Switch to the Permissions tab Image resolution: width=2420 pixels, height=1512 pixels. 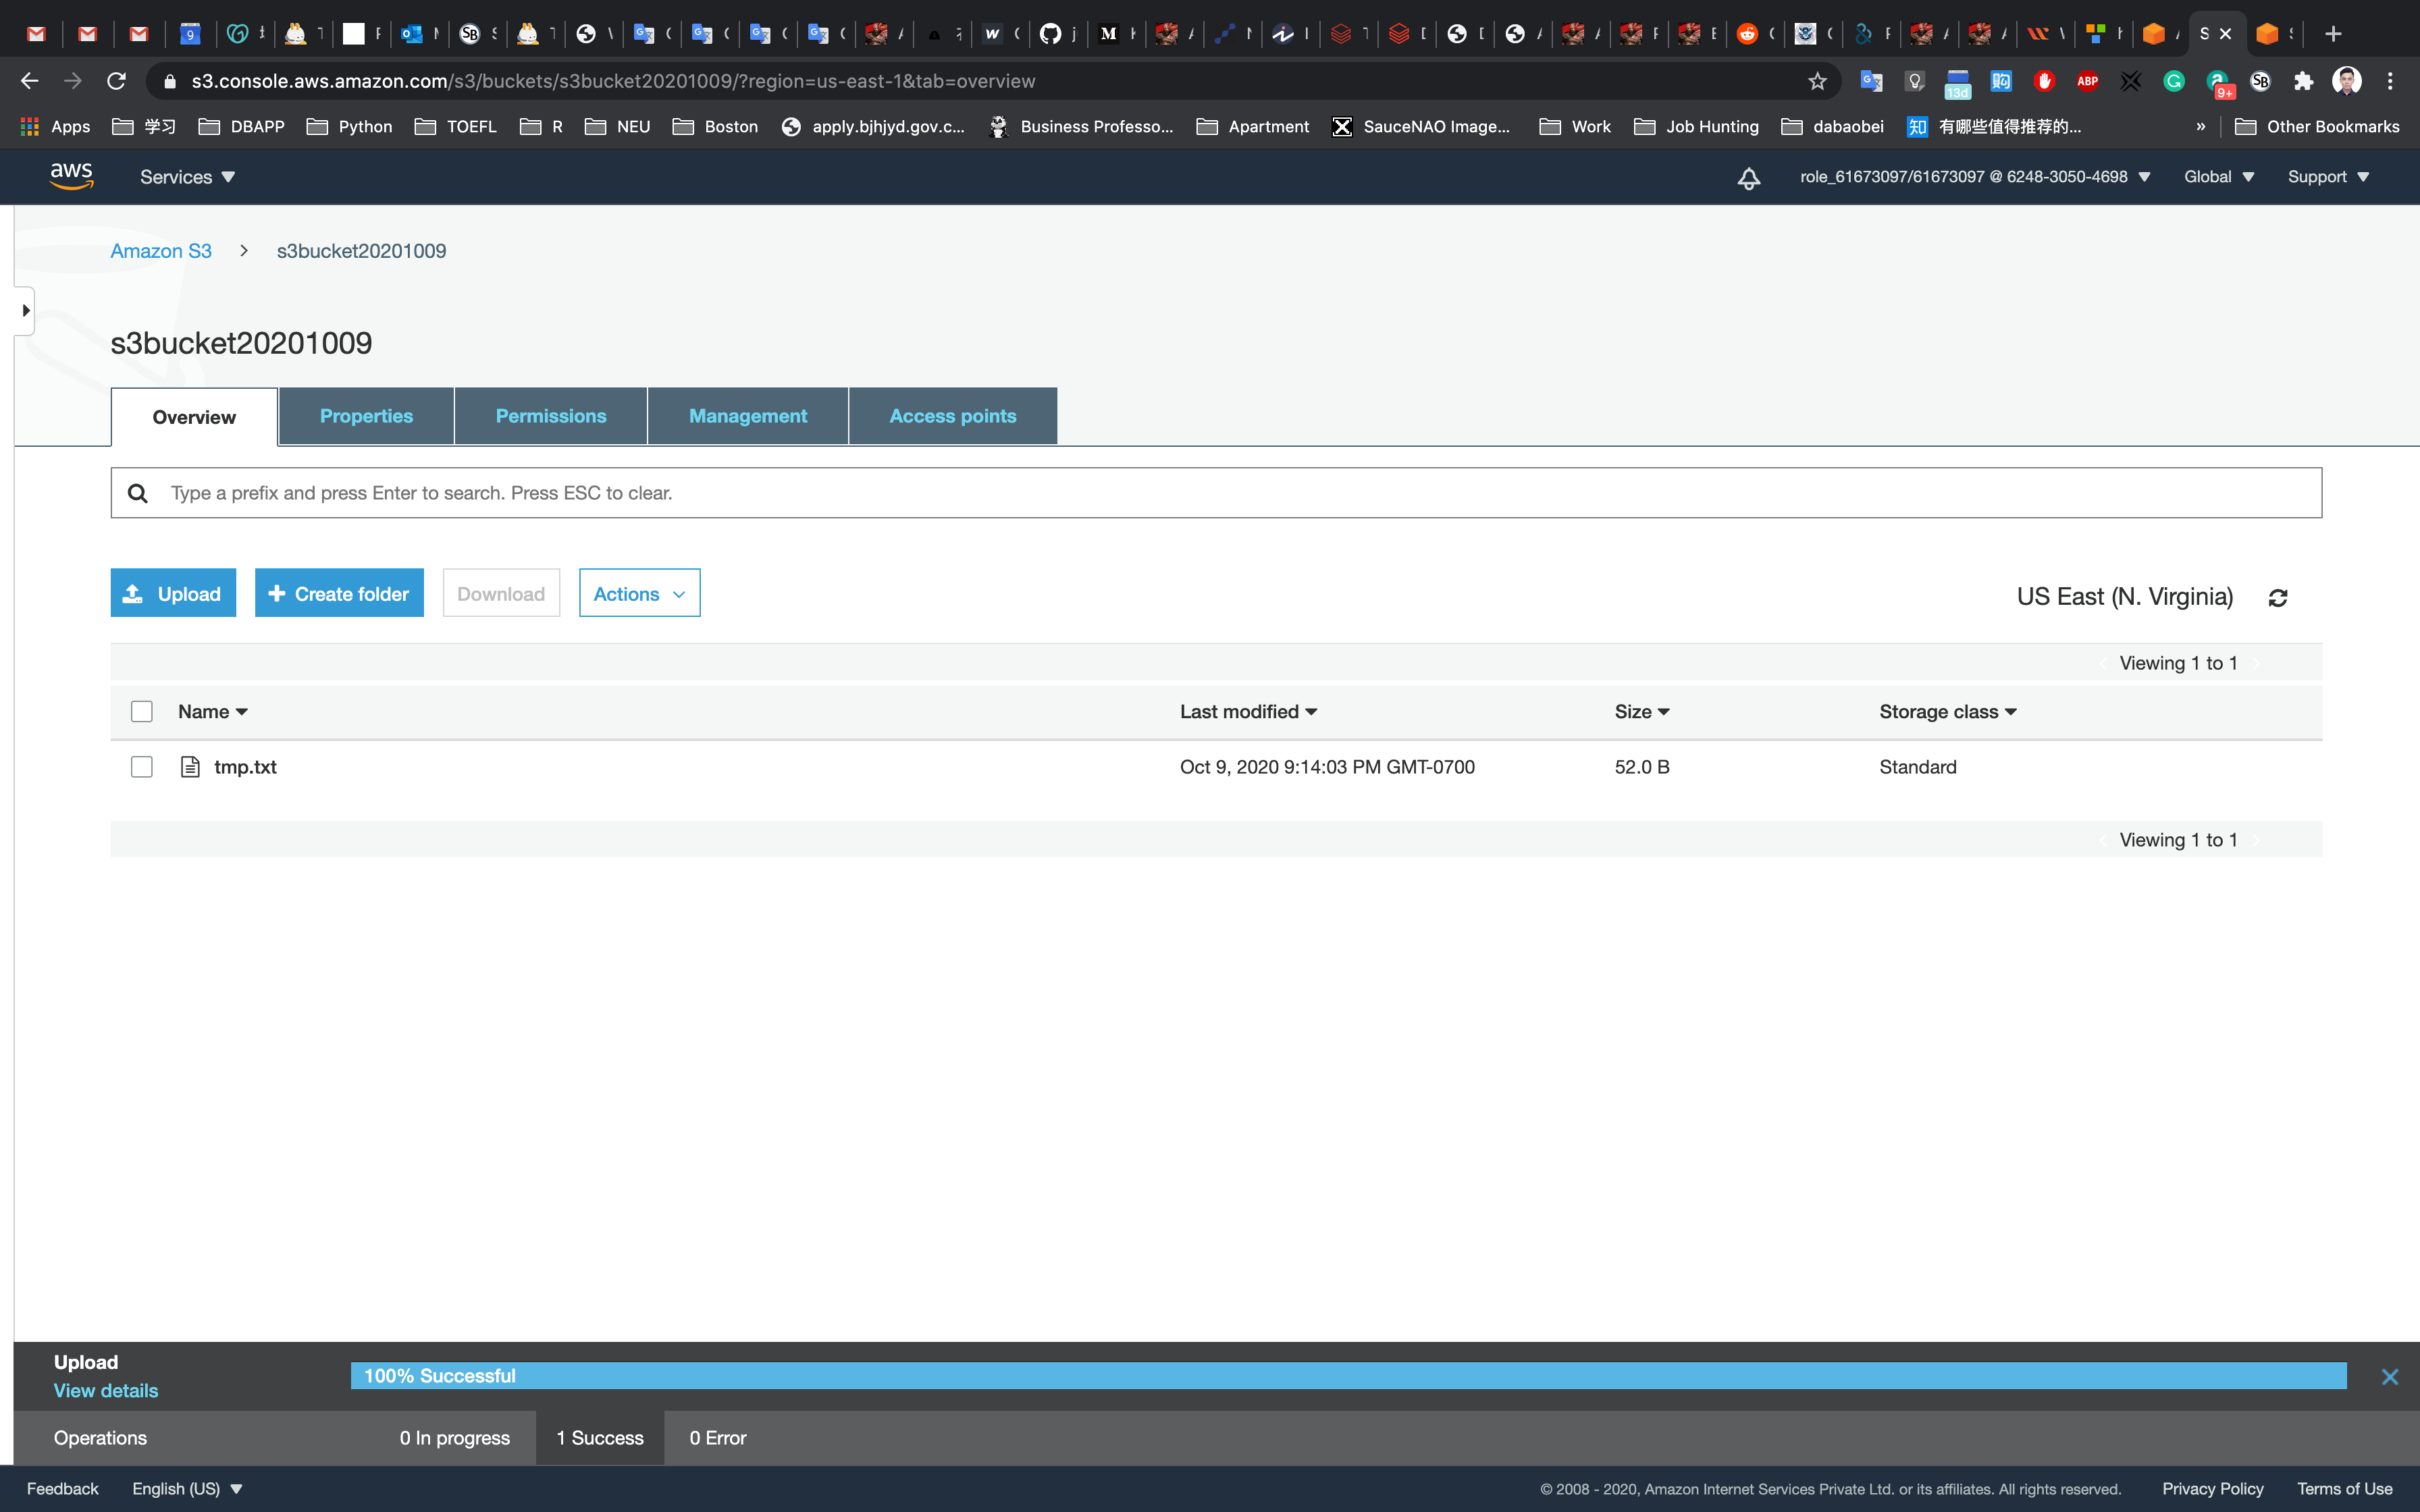[x=550, y=416]
